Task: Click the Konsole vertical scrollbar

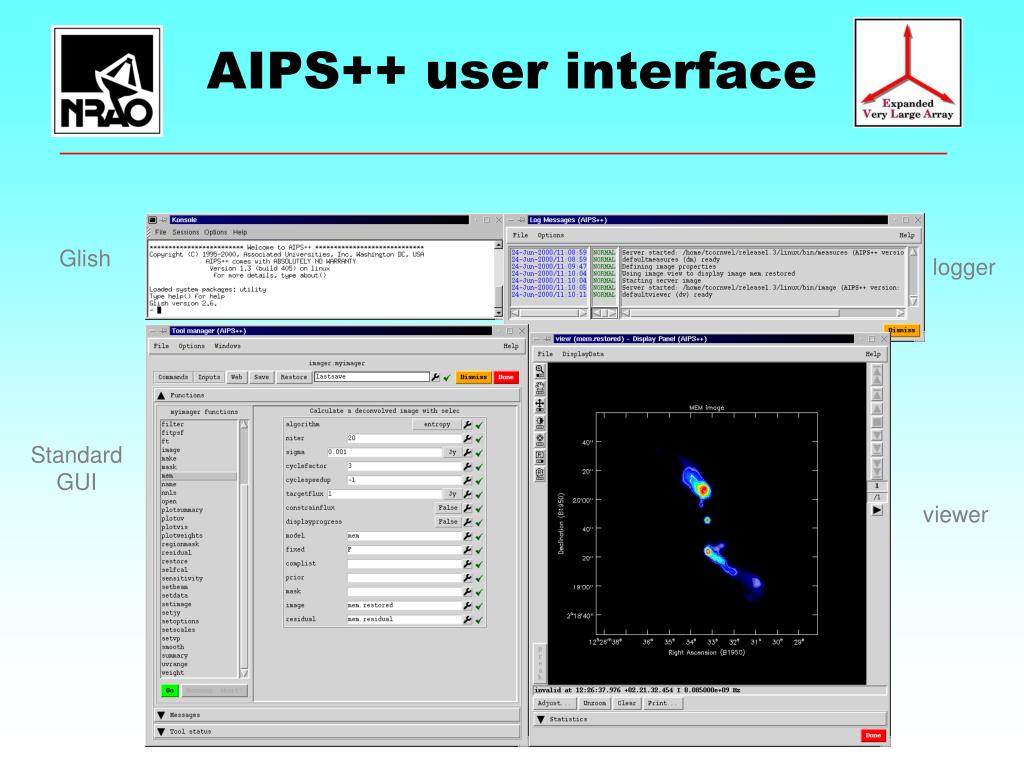Action: click(x=498, y=280)
